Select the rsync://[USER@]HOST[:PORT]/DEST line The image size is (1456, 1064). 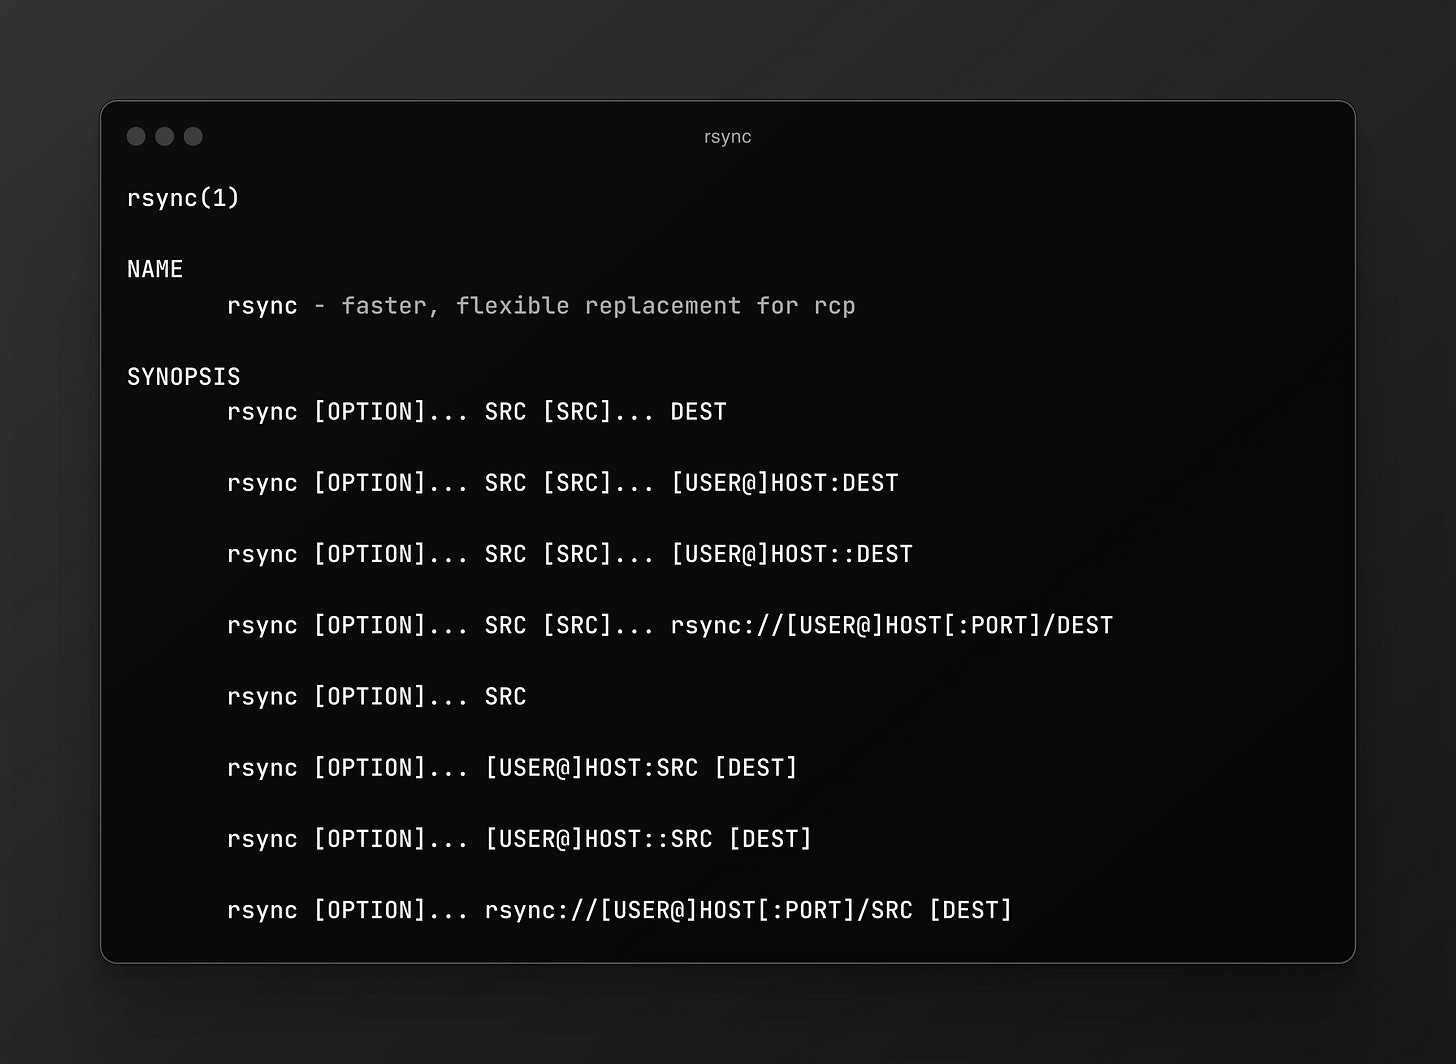tap(669, 624)
